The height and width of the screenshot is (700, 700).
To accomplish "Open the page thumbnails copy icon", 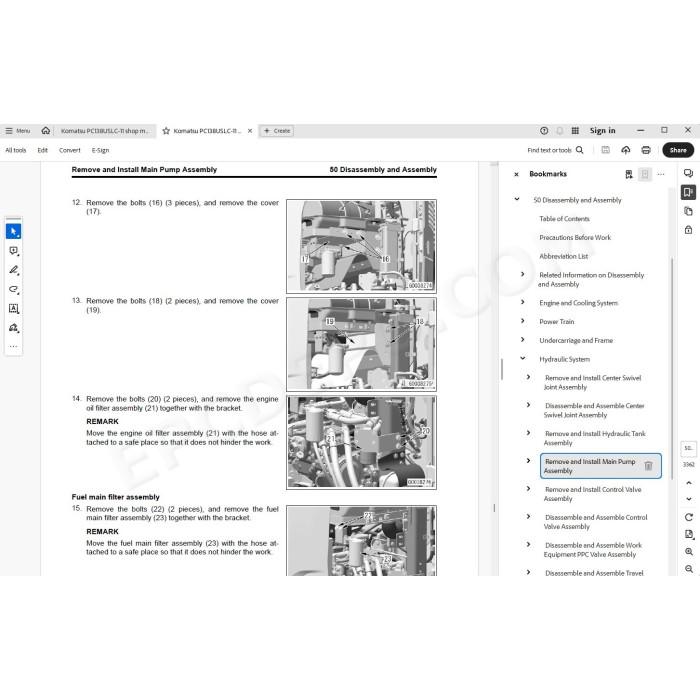I will pos(688,211).
